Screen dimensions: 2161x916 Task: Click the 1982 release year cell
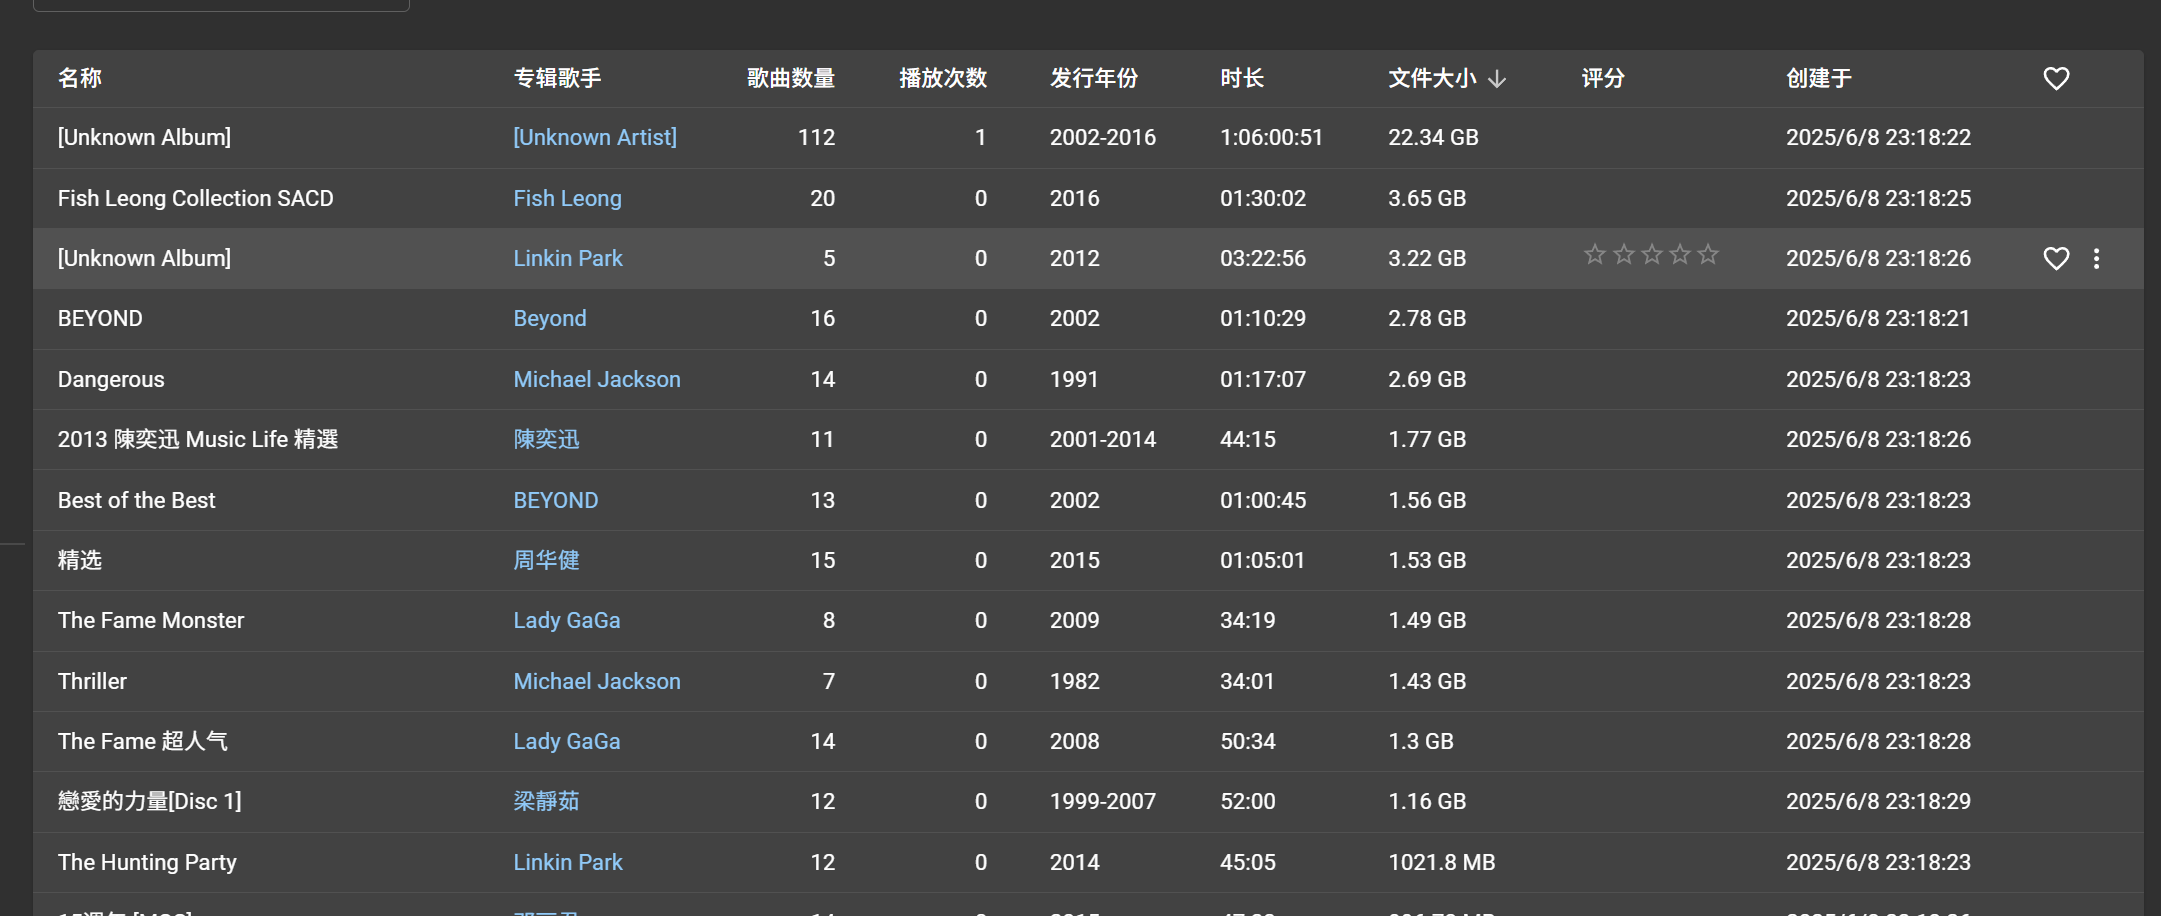point(1074,681)
